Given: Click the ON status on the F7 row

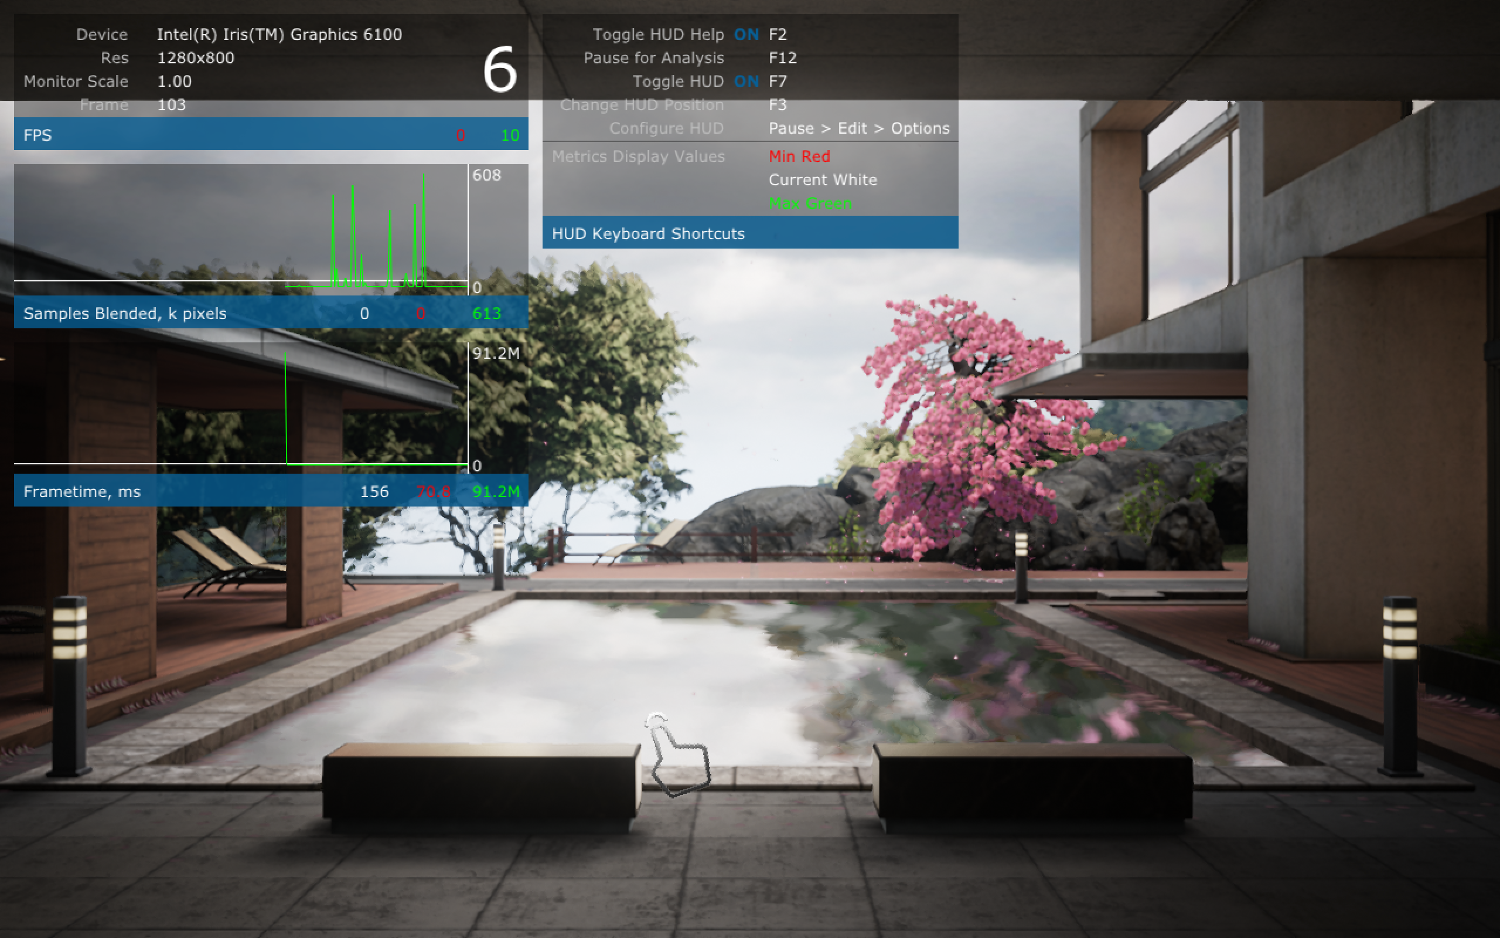Looking at the screenshot, I should tap(746, 81).
